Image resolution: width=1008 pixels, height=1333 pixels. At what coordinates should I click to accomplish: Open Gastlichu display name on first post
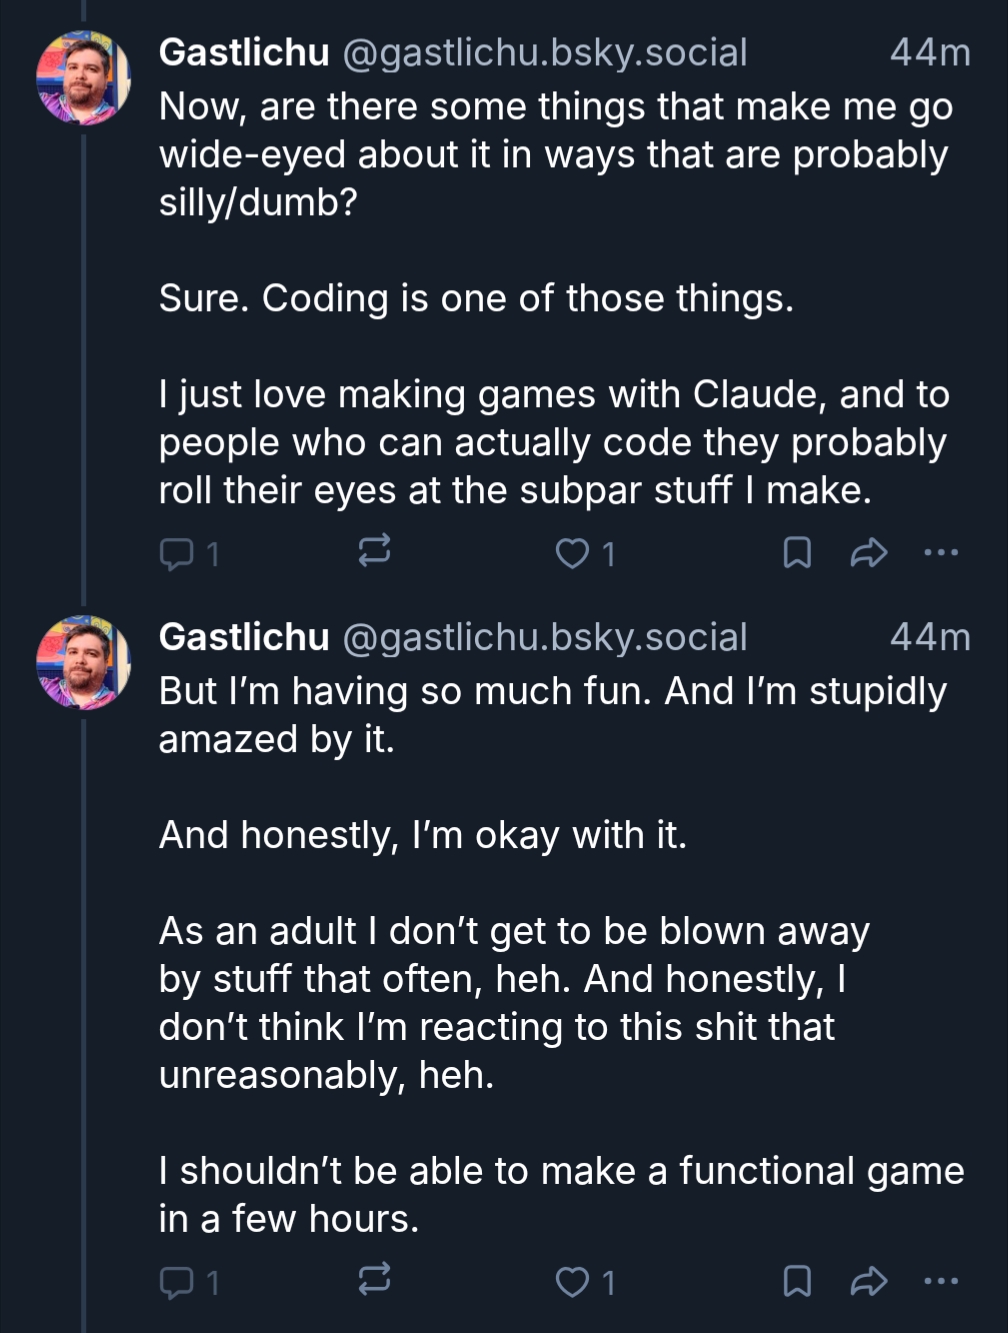[x=244, y=52]
